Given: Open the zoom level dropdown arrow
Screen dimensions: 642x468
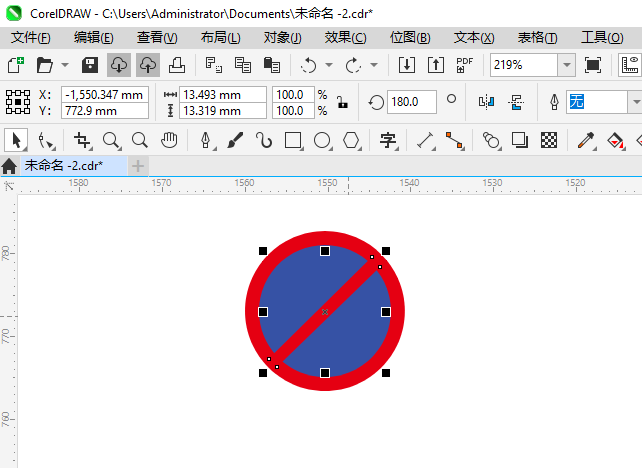Looking at the screenshot, I should (x=567, y=65).
